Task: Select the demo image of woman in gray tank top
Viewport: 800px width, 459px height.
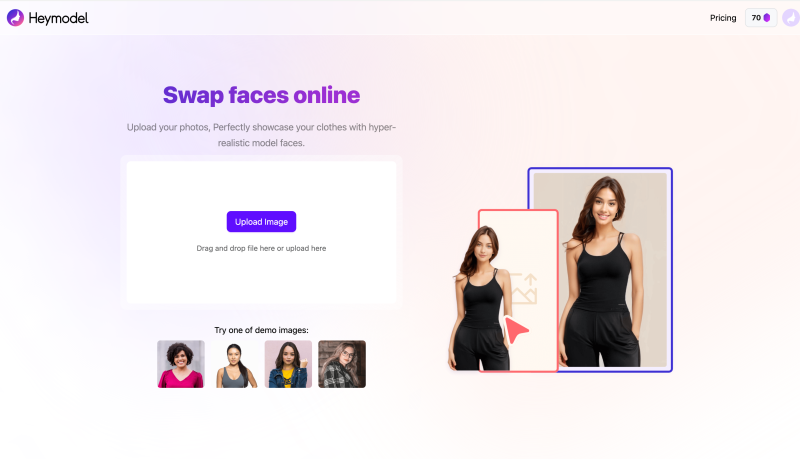Action: click(x=235, y=364)
